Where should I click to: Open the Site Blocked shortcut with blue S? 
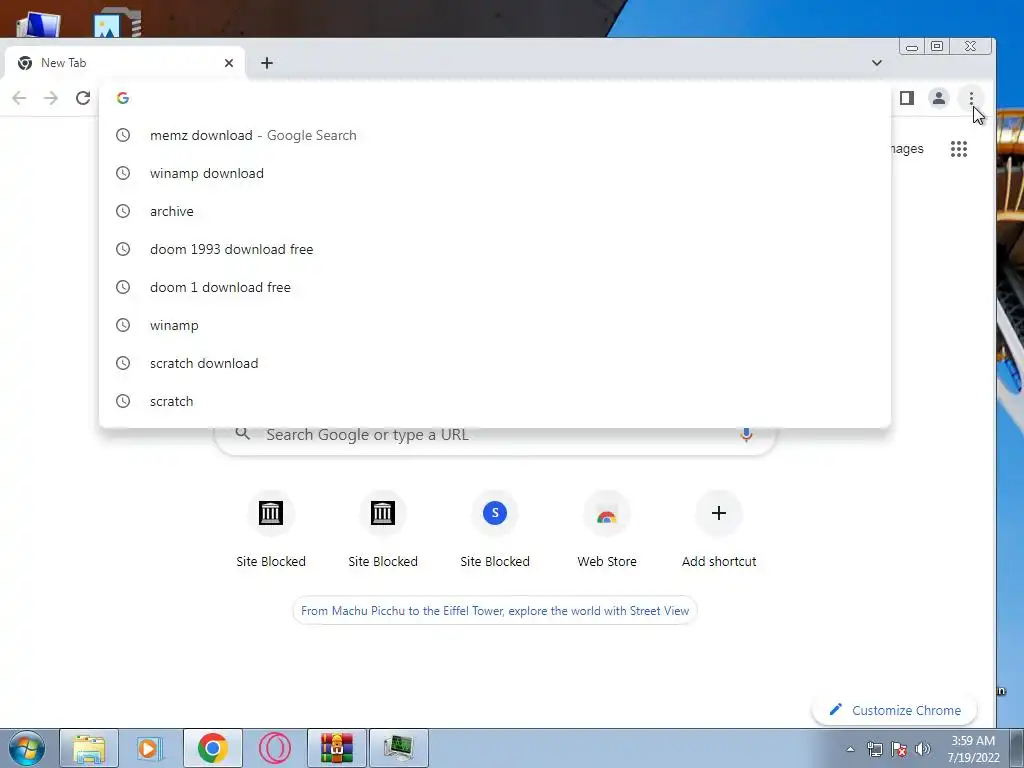pyautogui.click(x=494, y=529)
